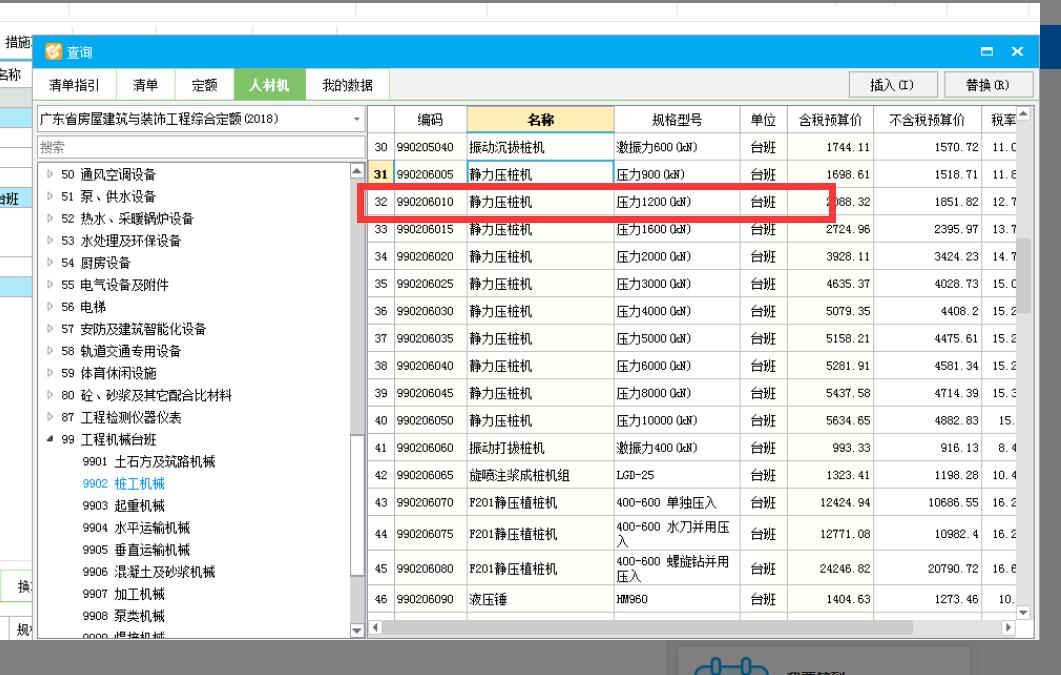
Task: Select row 30 振动沉拔桩机
Action: pos(692,147)
